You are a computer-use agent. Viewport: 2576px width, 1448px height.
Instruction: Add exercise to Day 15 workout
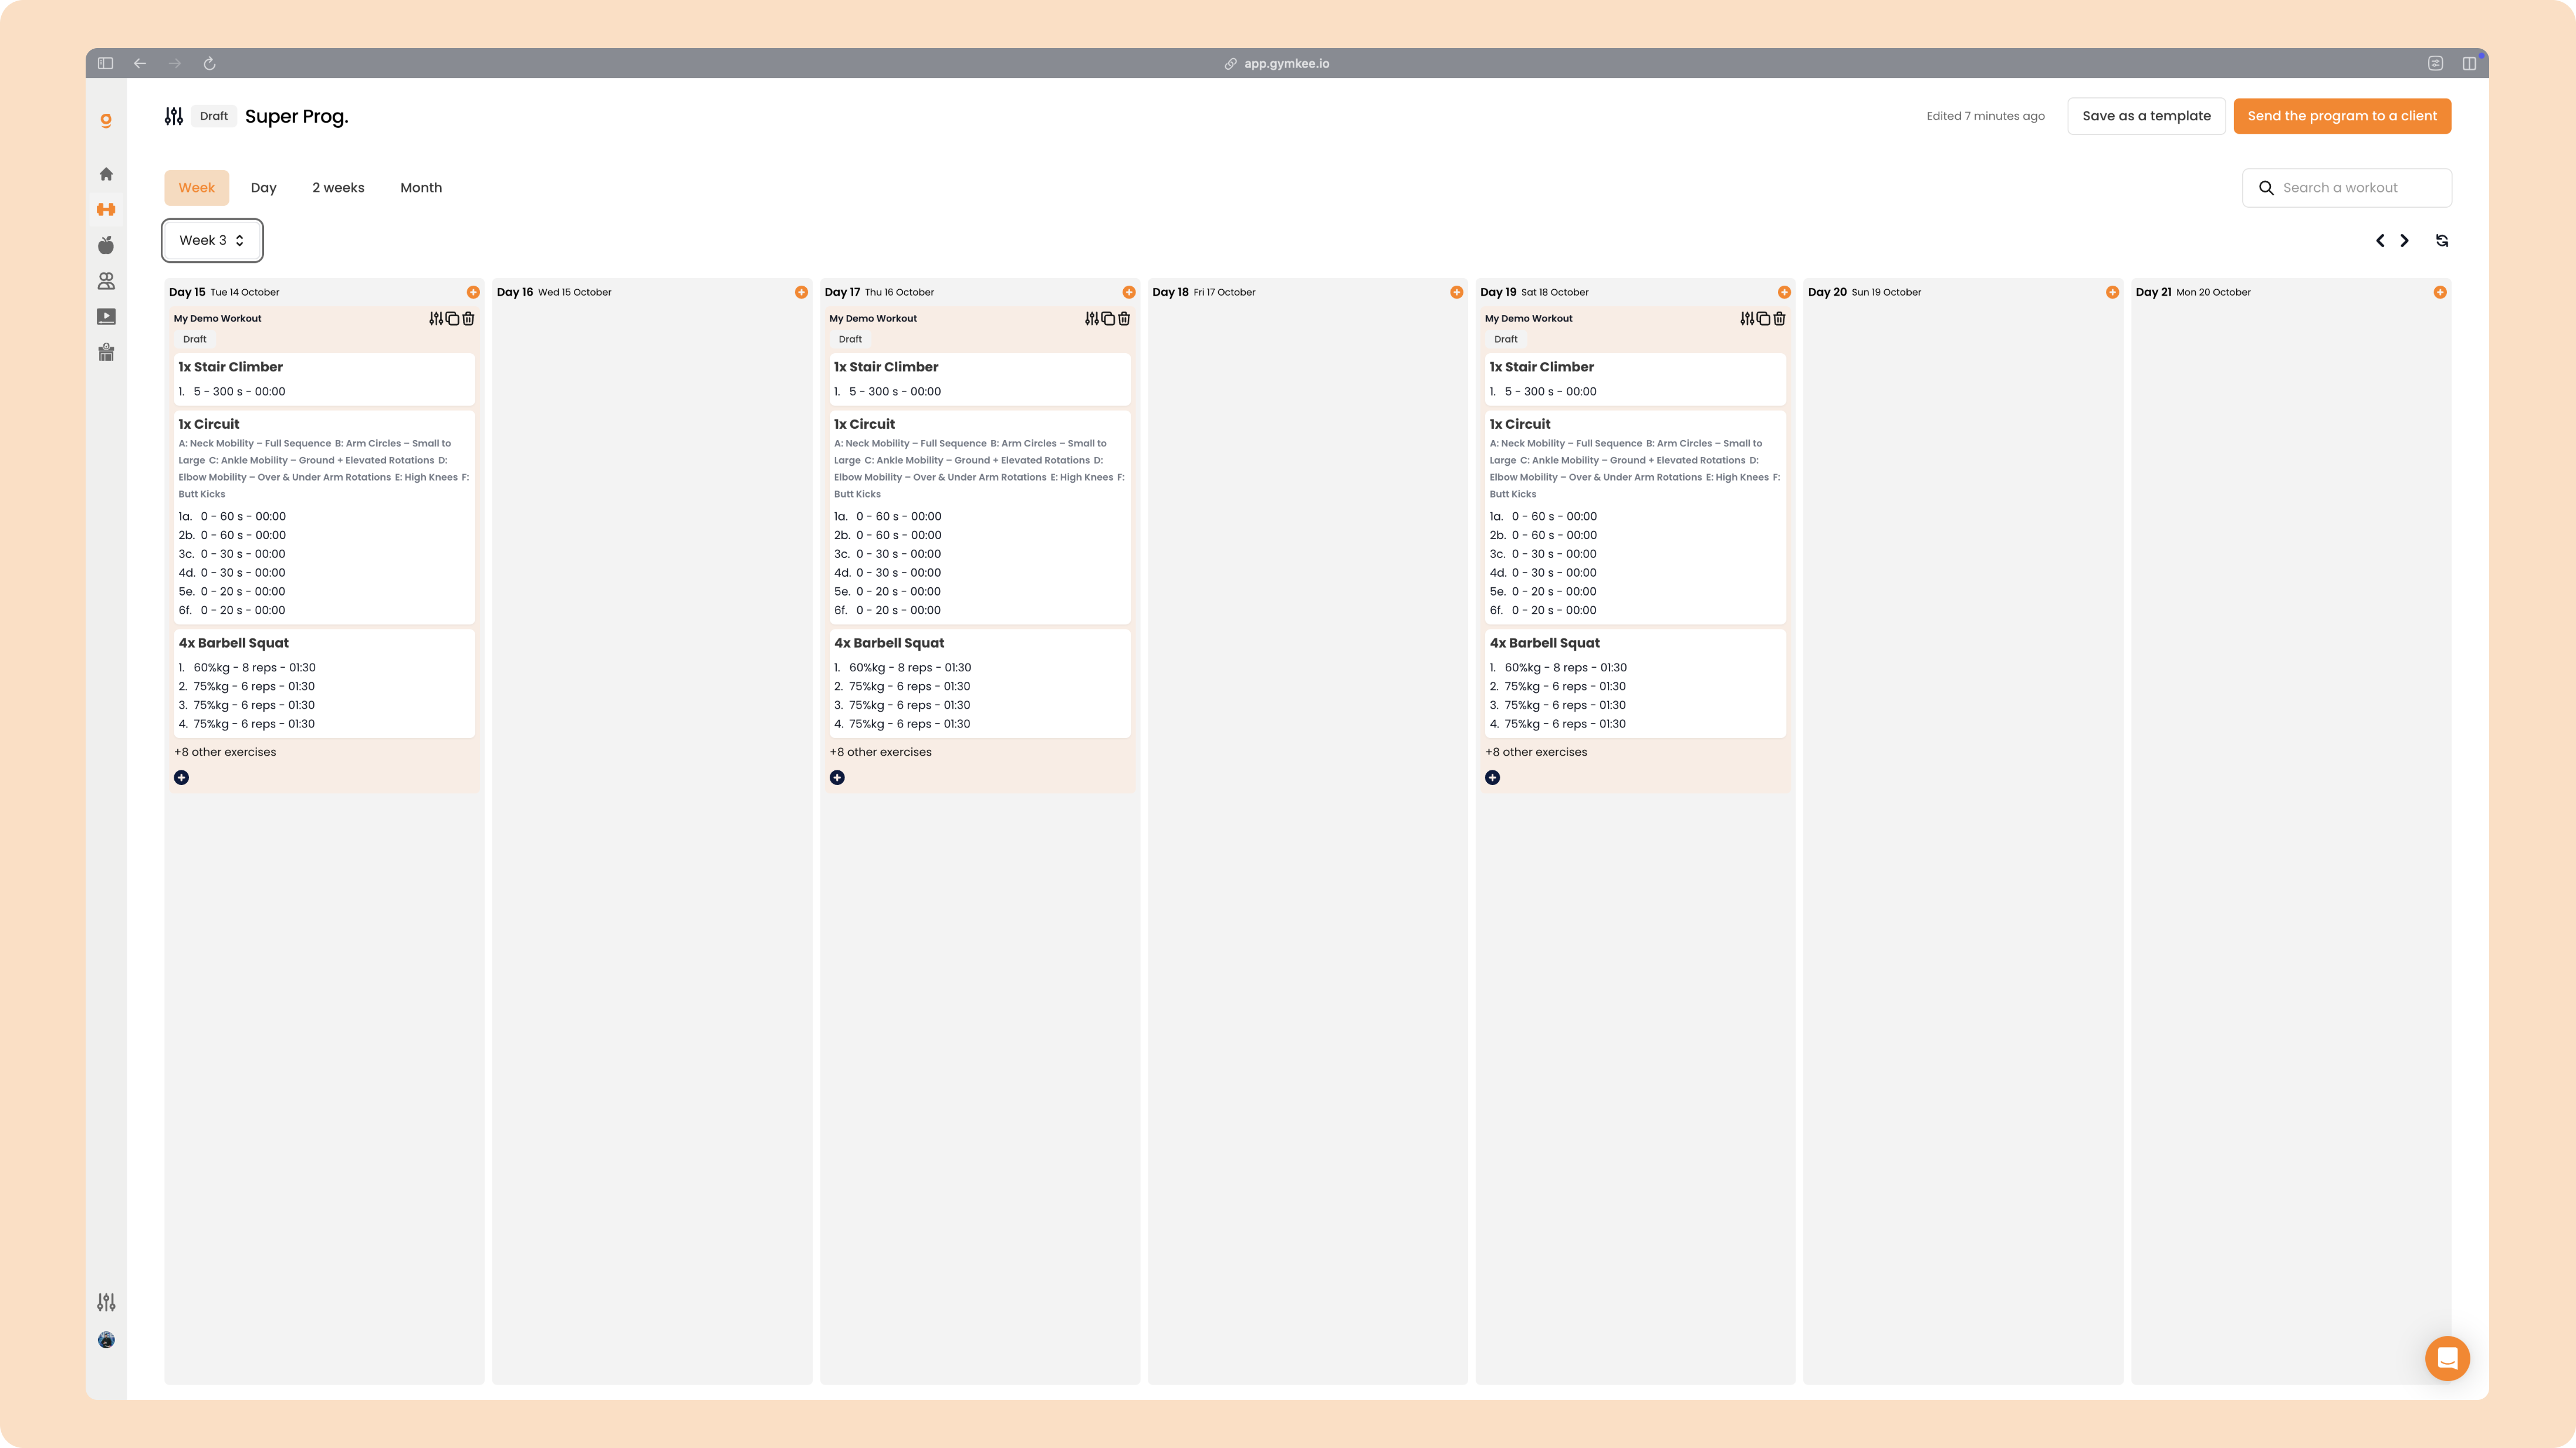(x=181, y=778)
